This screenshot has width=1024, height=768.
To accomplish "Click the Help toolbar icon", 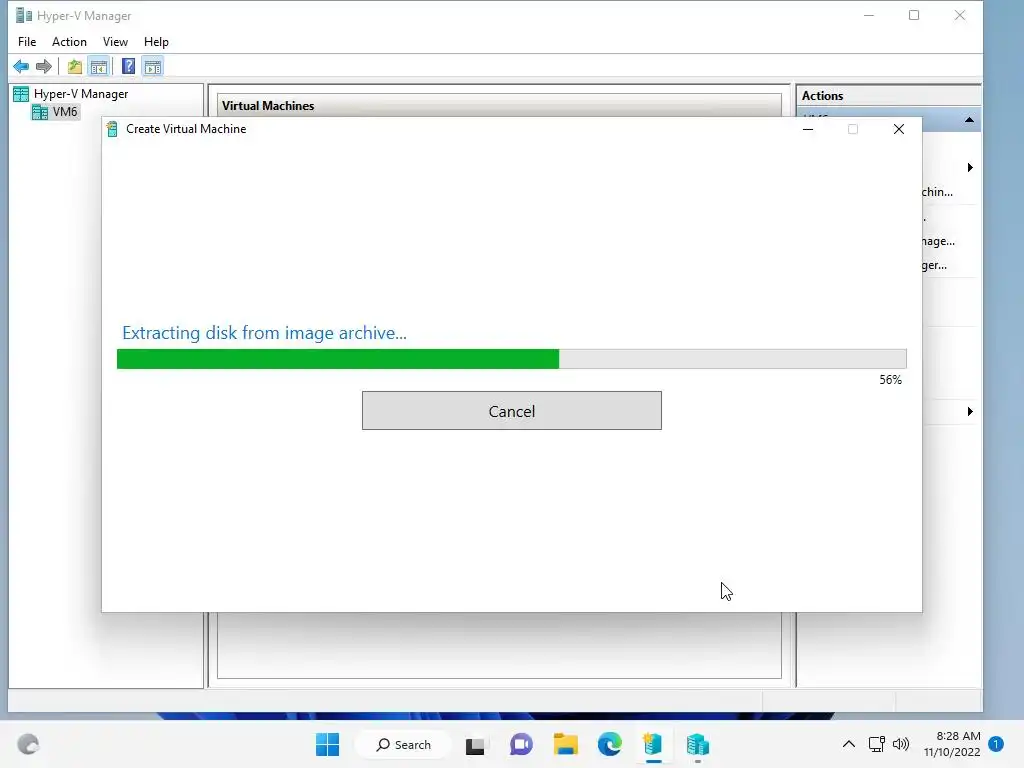I will pos(129,66).
